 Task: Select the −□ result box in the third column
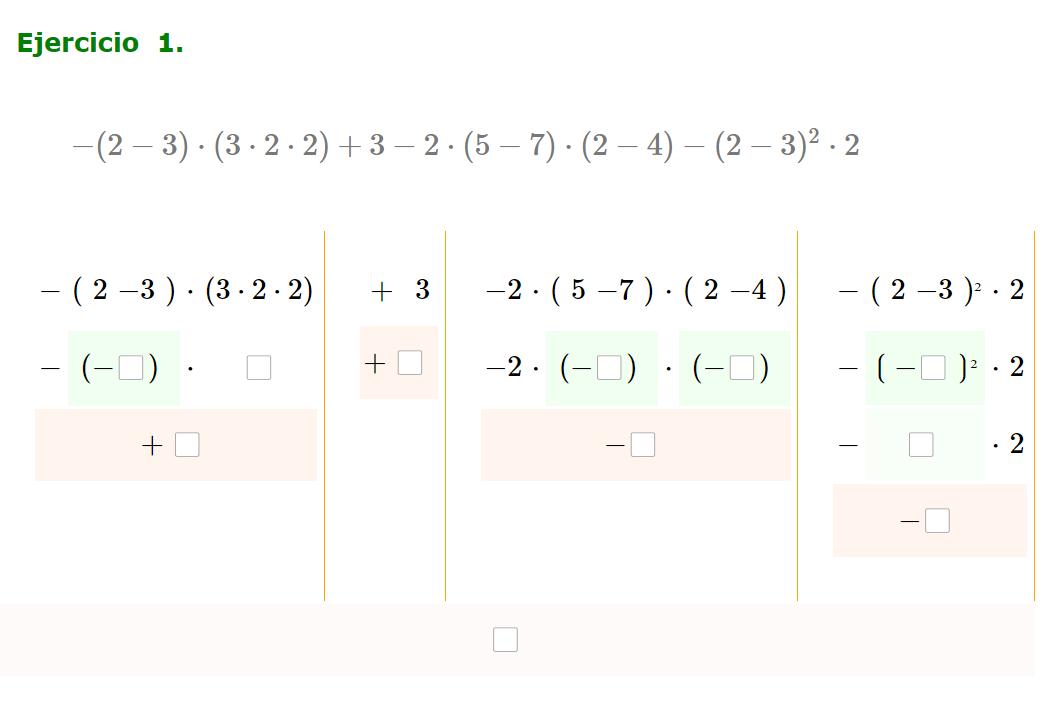click(x=643, y=445)
